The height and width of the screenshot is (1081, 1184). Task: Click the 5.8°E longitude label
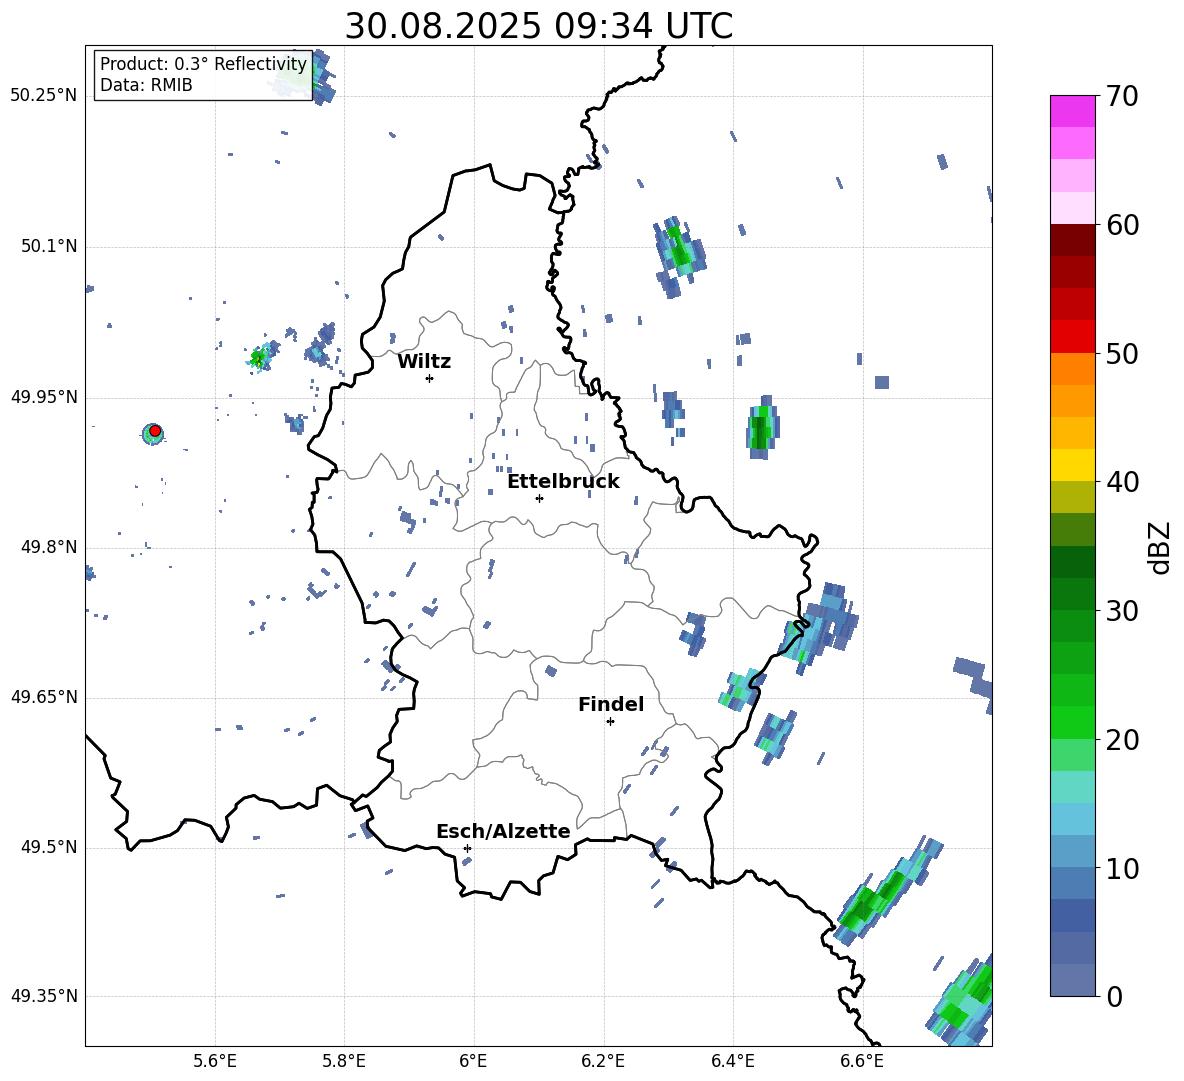[x=344, y=1061]
